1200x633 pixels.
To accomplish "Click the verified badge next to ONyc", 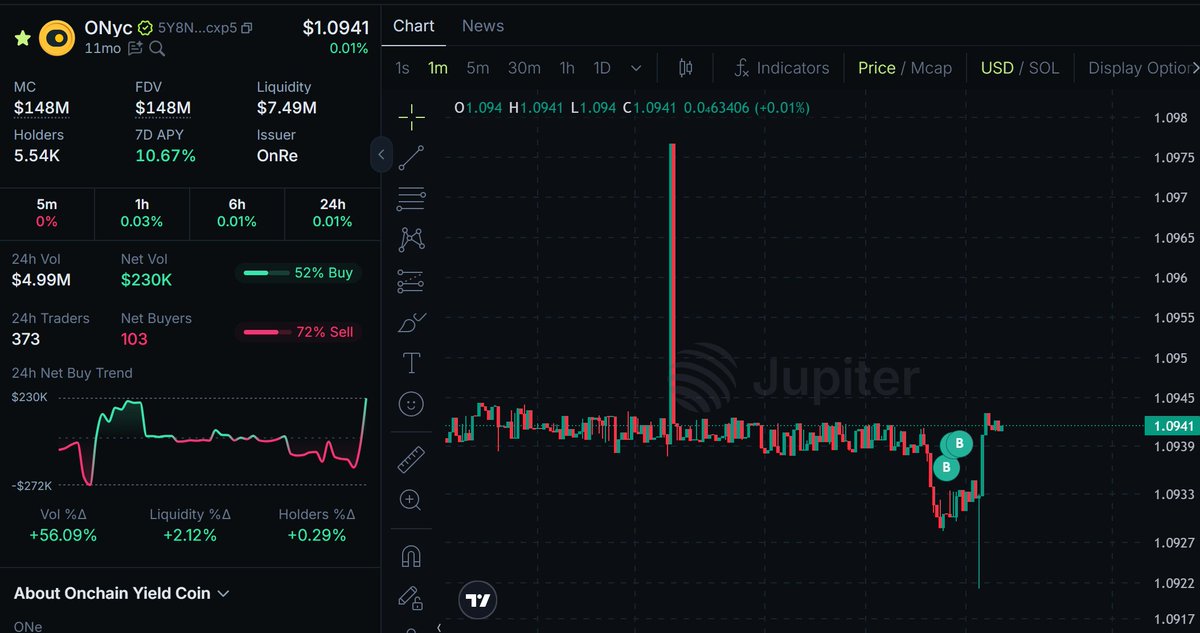I will pos(145,28).
